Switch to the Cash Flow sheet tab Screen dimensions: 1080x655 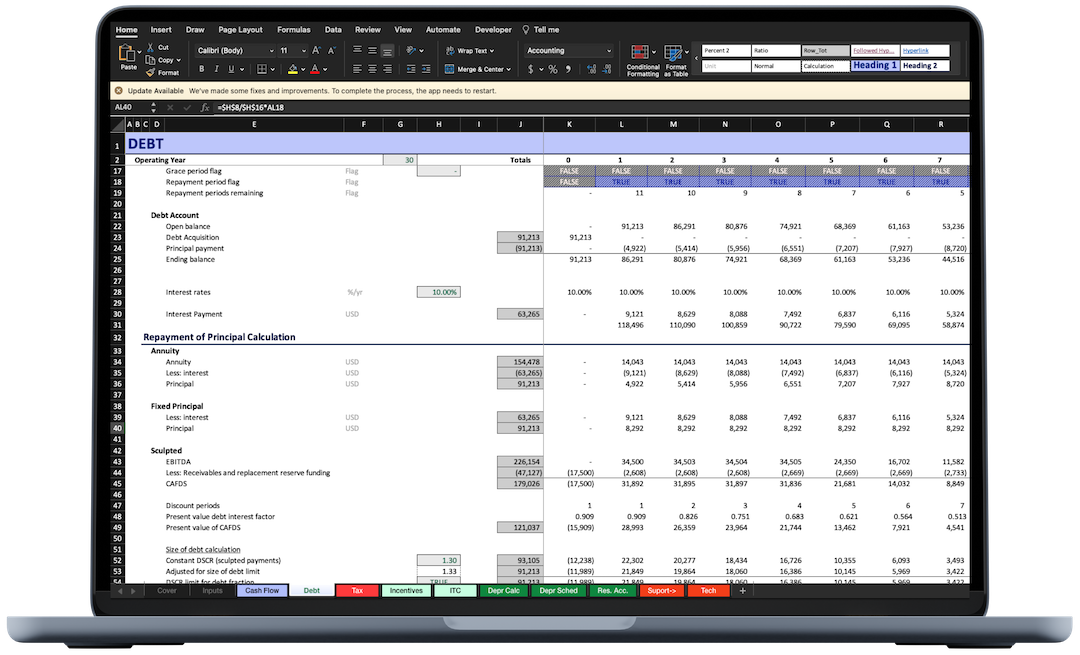[262, 591]
